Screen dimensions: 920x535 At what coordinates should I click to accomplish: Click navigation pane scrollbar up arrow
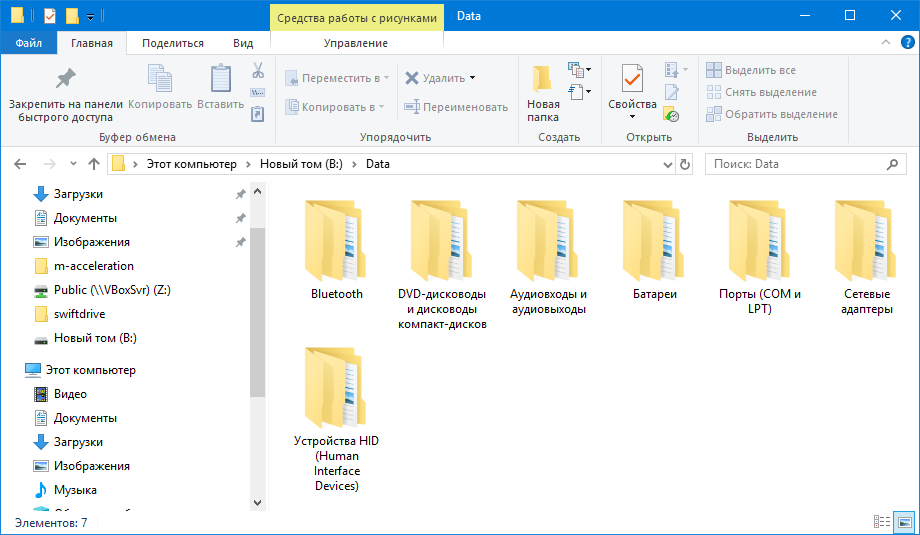257,191
